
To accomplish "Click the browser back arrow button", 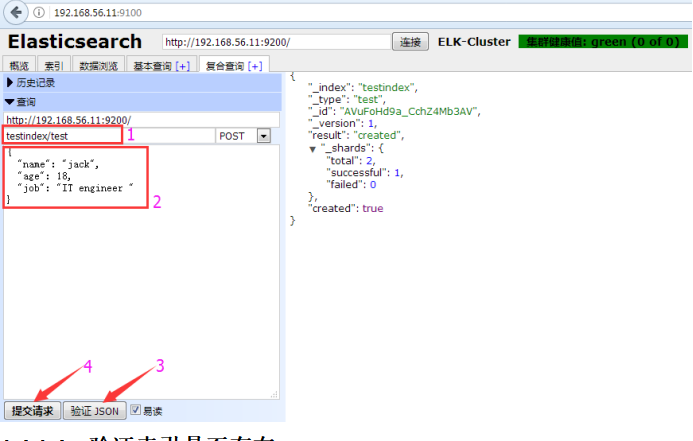I will click(x=16, y=12).
